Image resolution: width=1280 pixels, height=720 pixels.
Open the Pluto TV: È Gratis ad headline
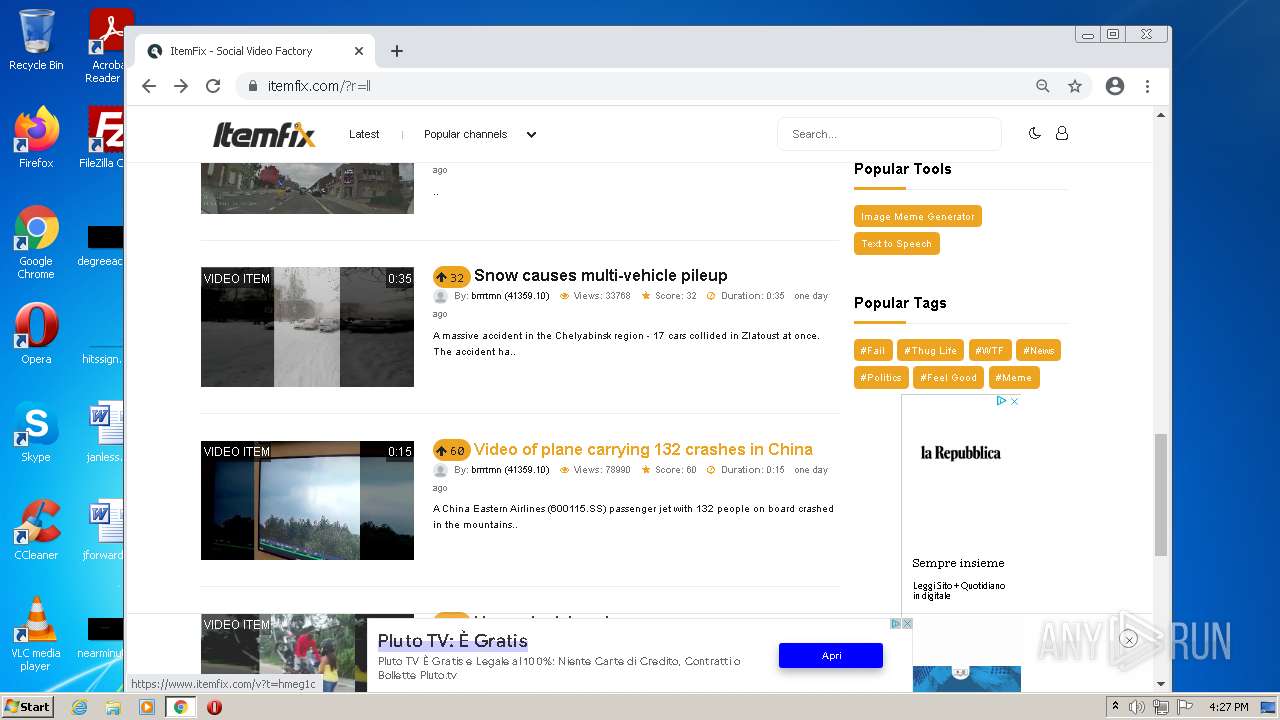point(453,641)
